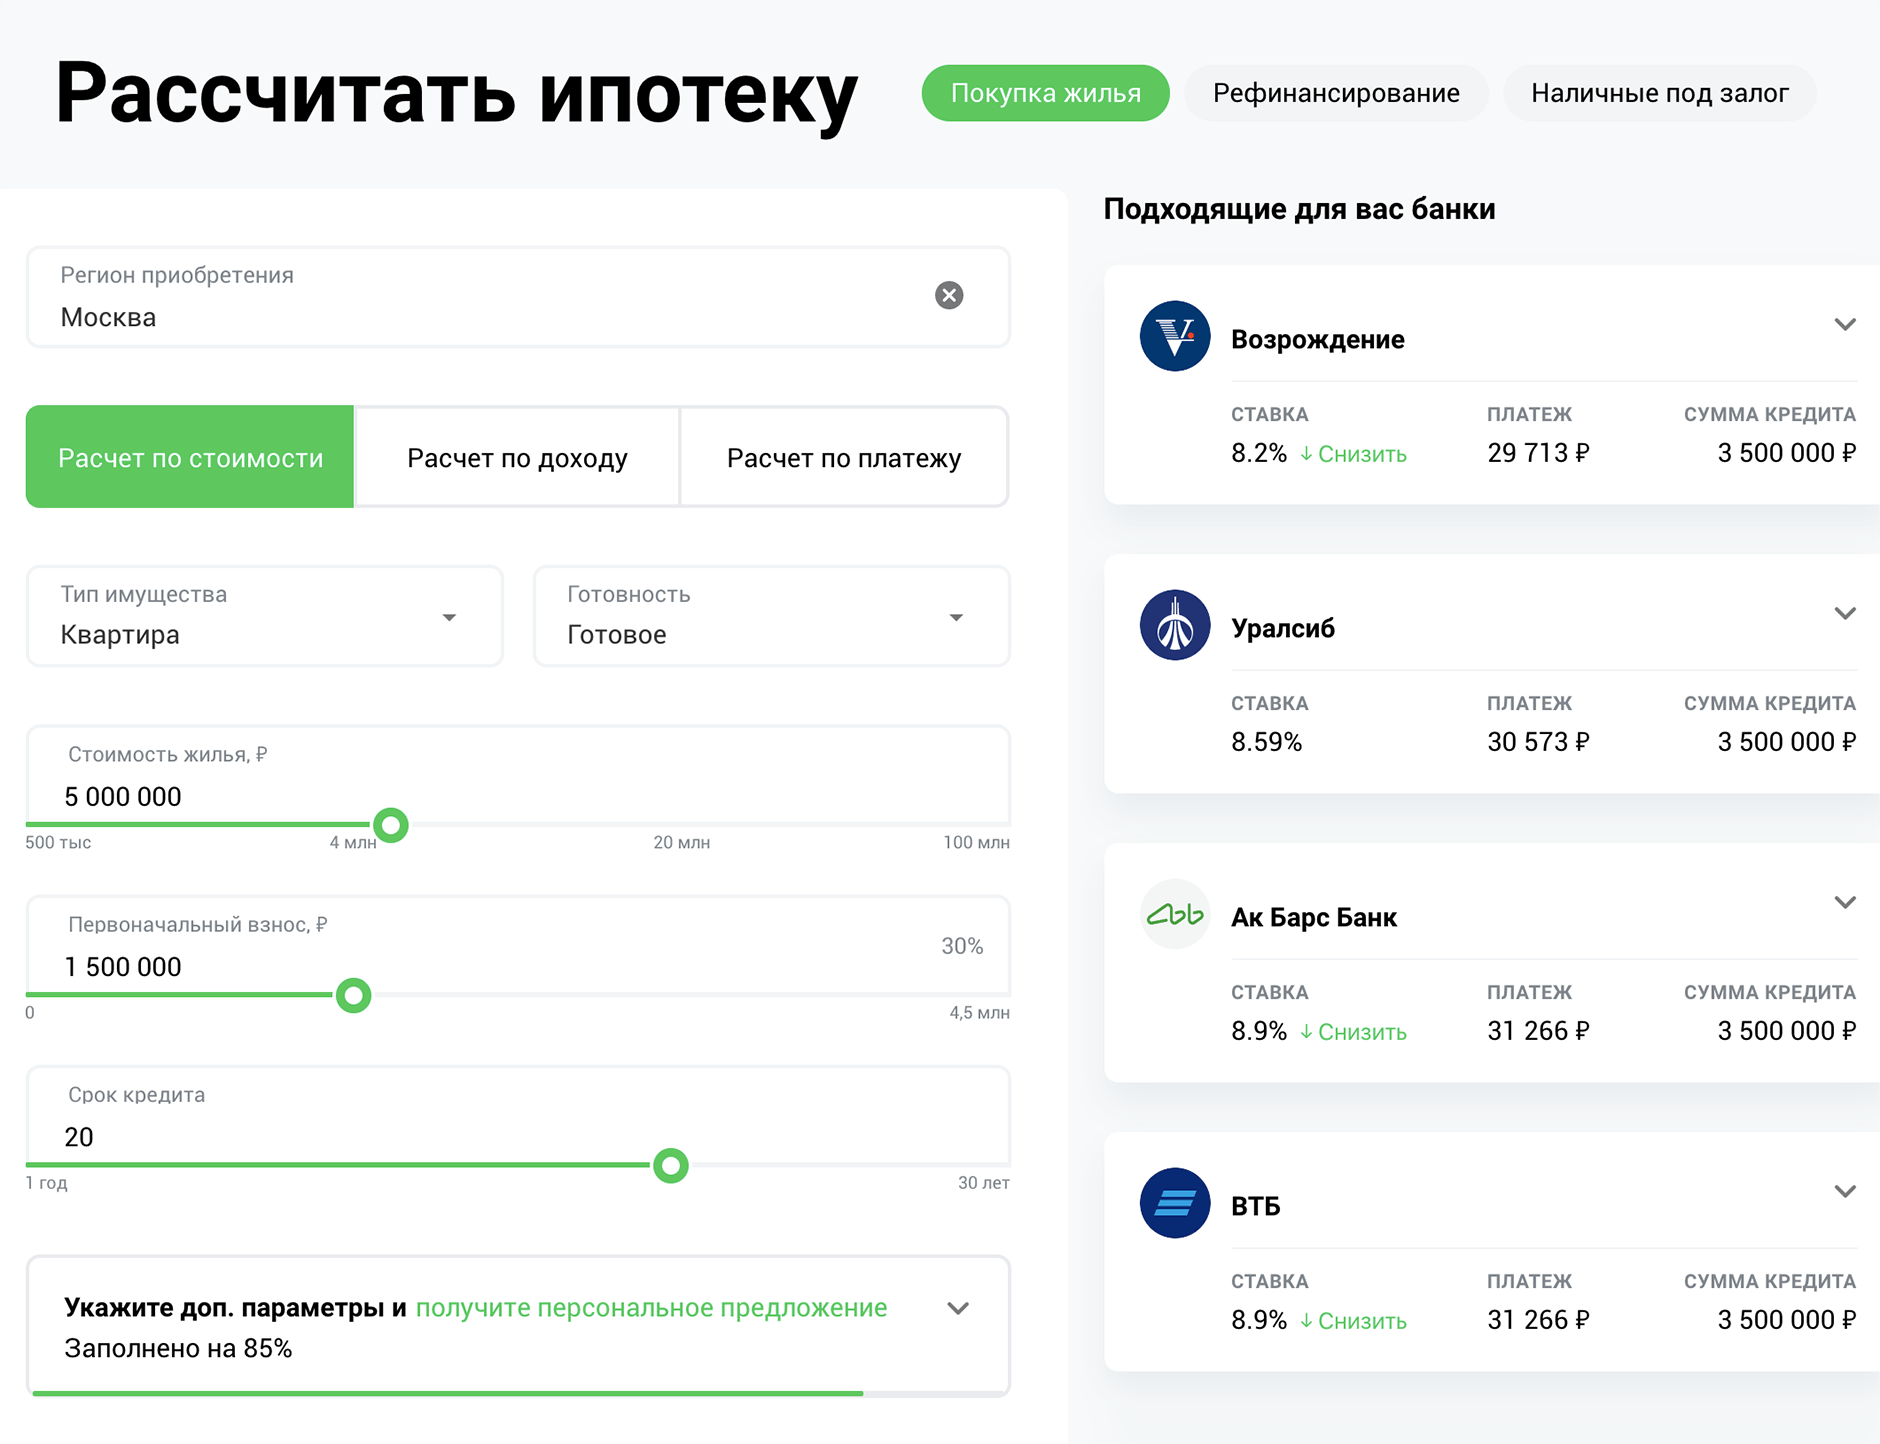Screen dimensions: 1880x1444
Task: Click the Уралсиб bank logo
Action: [1175, 625]
